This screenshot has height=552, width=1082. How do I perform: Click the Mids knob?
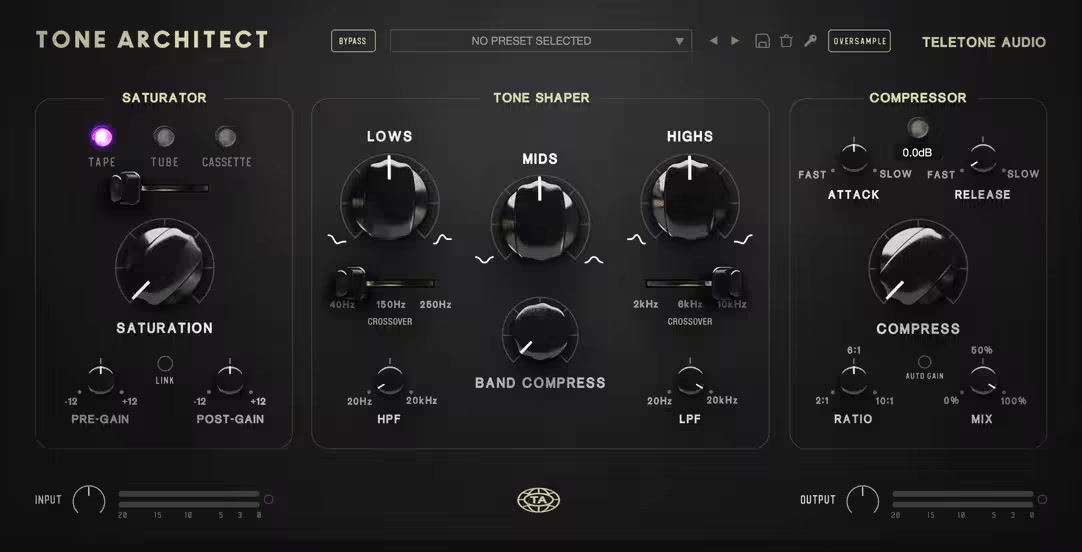coord(540,219)
